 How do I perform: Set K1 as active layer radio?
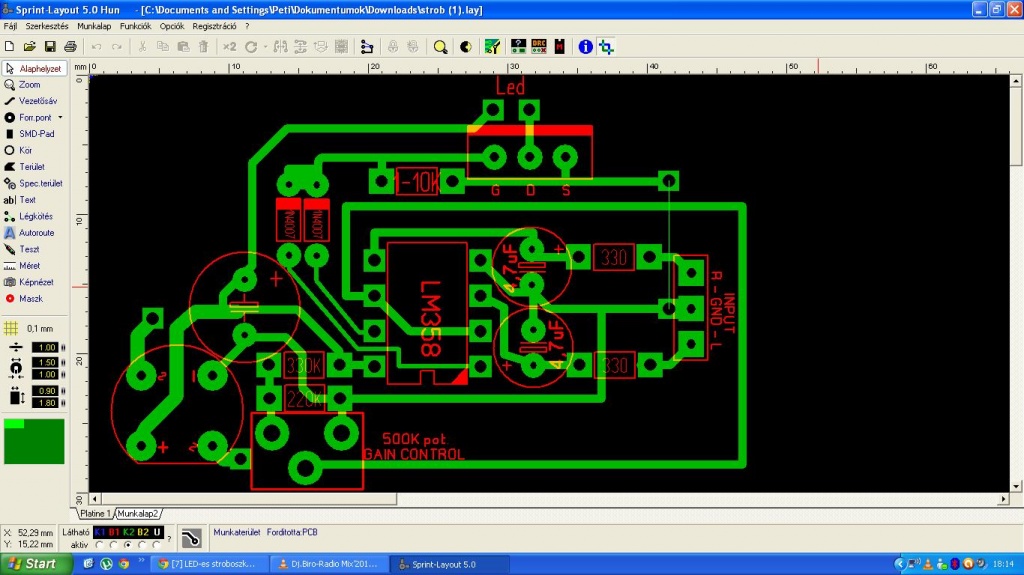tap(99, 545)
